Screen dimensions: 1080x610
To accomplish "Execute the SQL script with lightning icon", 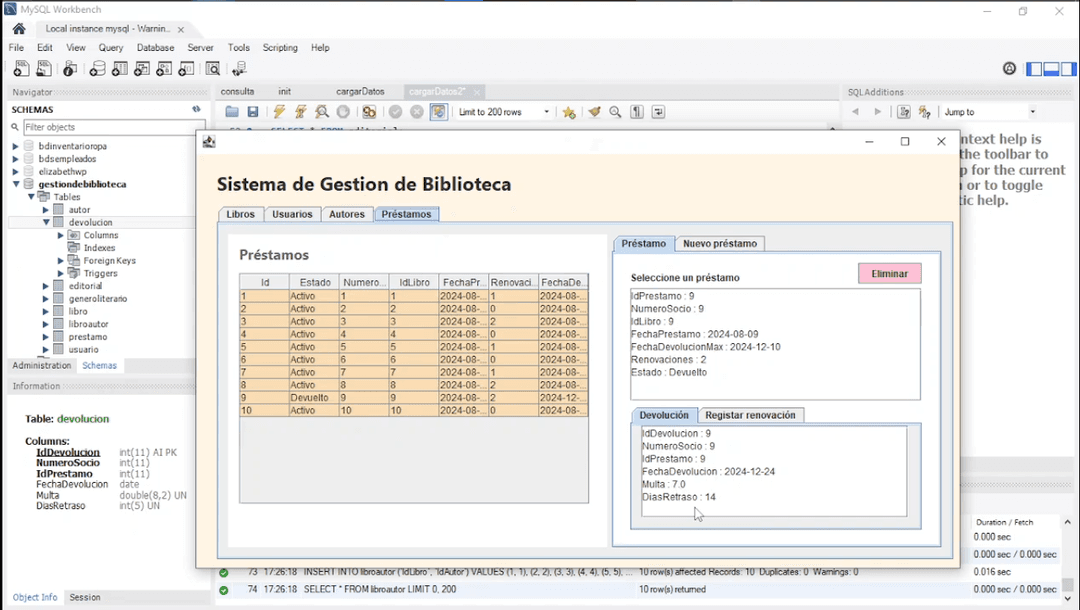I will [279, 112].
